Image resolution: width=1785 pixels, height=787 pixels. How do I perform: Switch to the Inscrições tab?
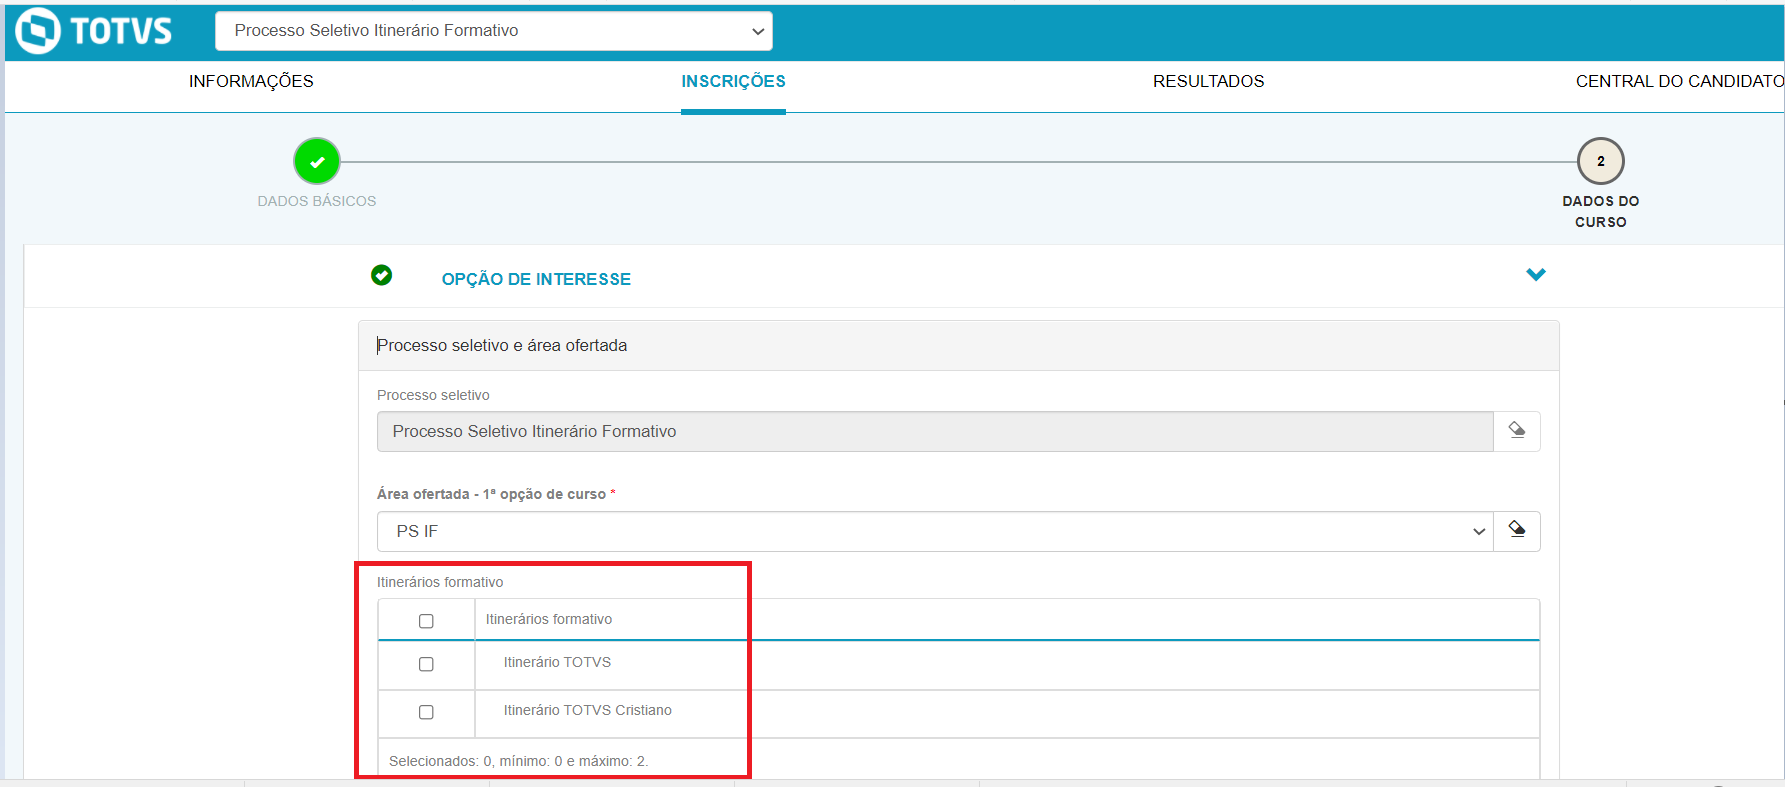click(733, 81)
